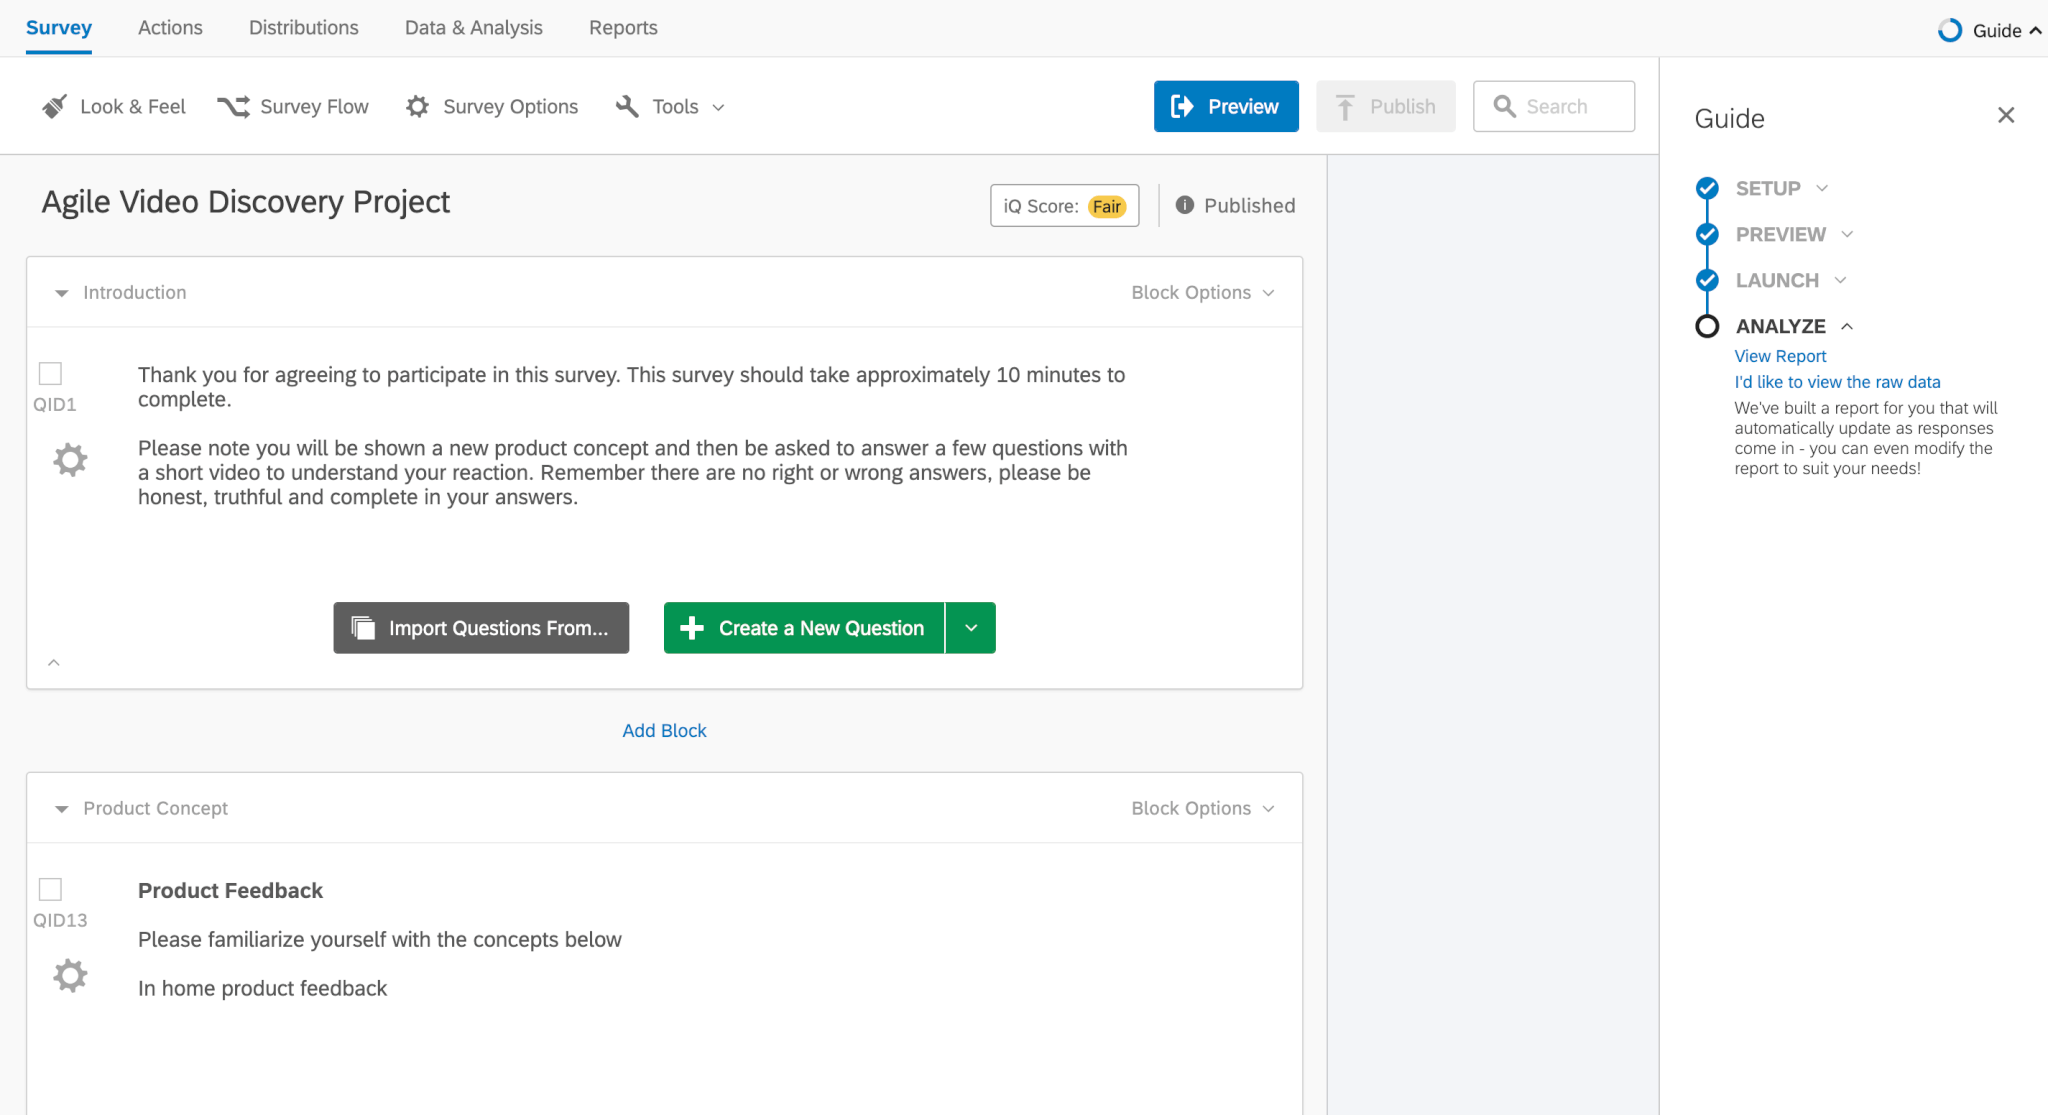Click the SETUP completed checkmark icon
2048x1115 pixels.
[x=1707, y=188]
